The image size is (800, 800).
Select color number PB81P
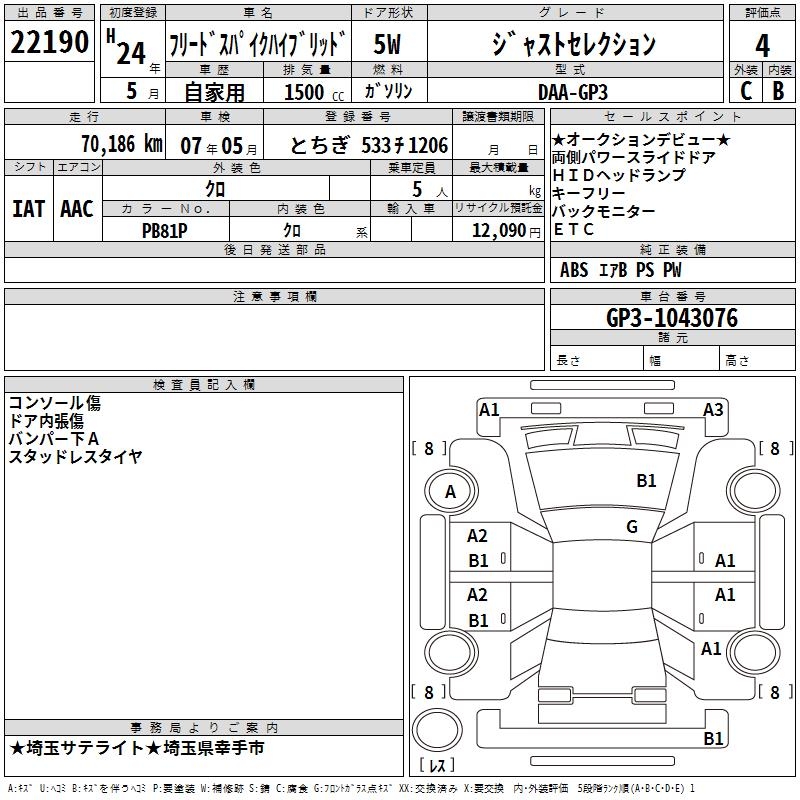coord(164,231)
